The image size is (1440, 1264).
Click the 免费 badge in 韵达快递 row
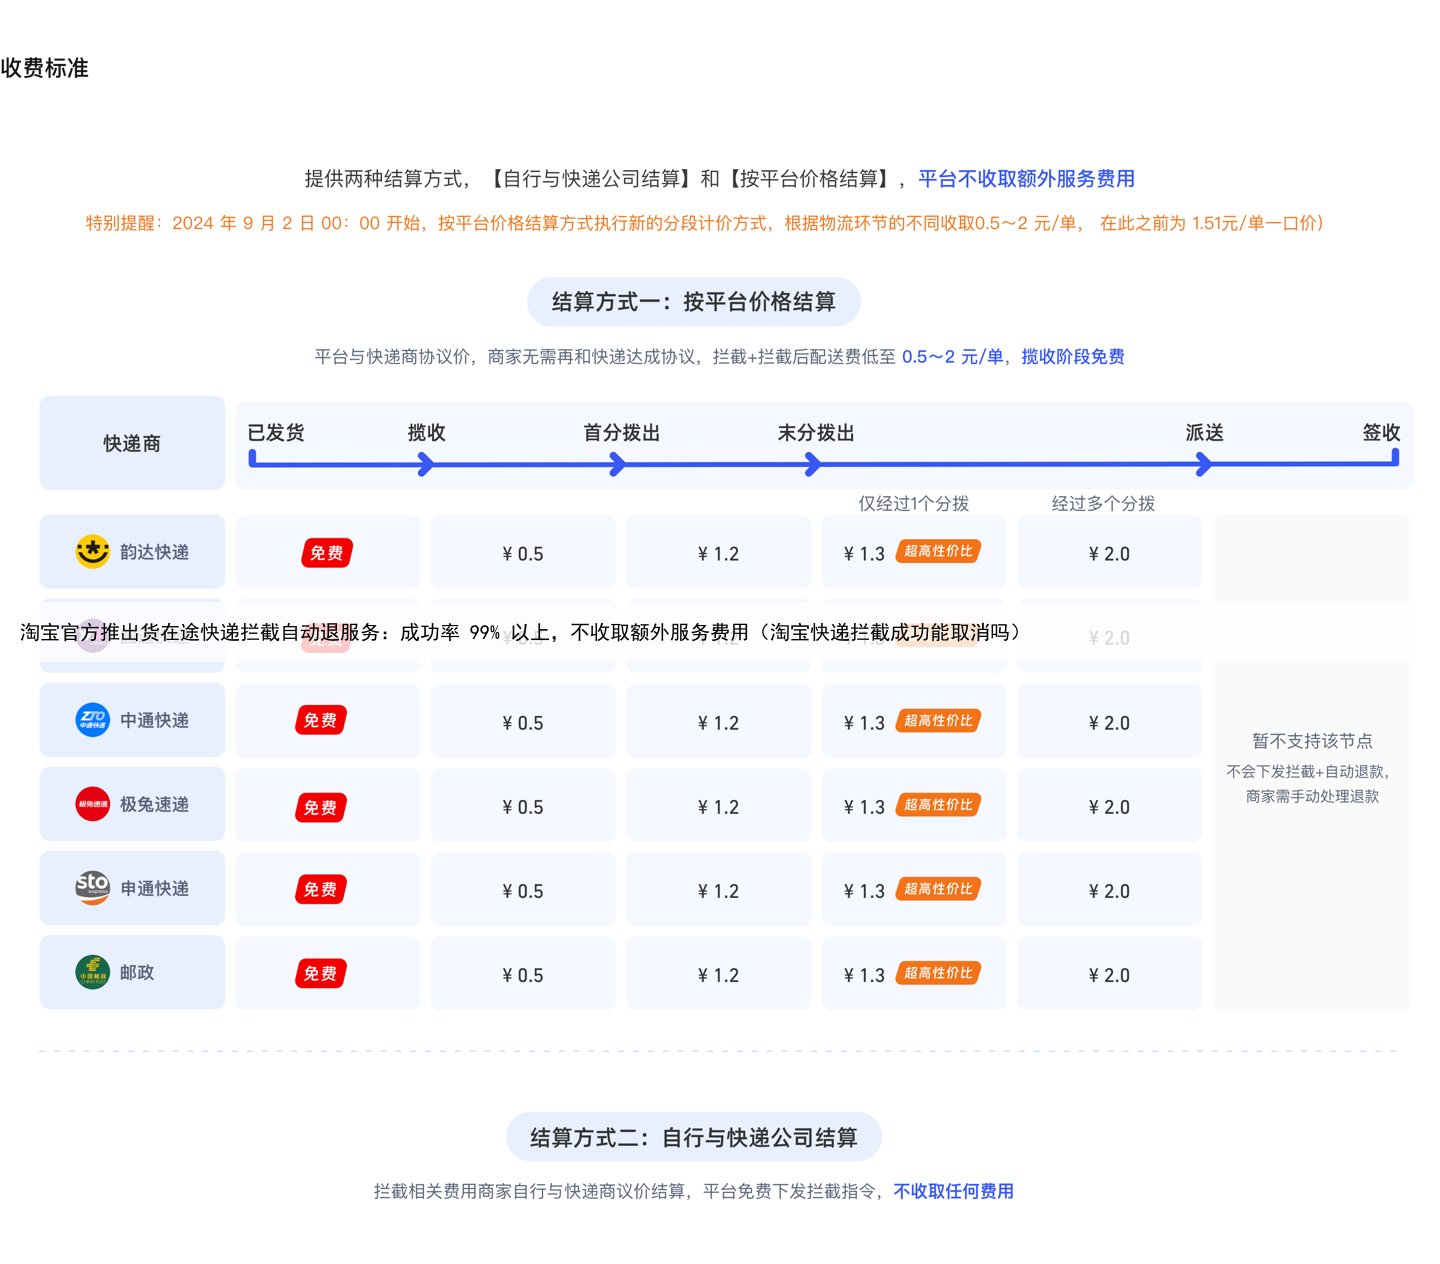click(x=326, y=553)
